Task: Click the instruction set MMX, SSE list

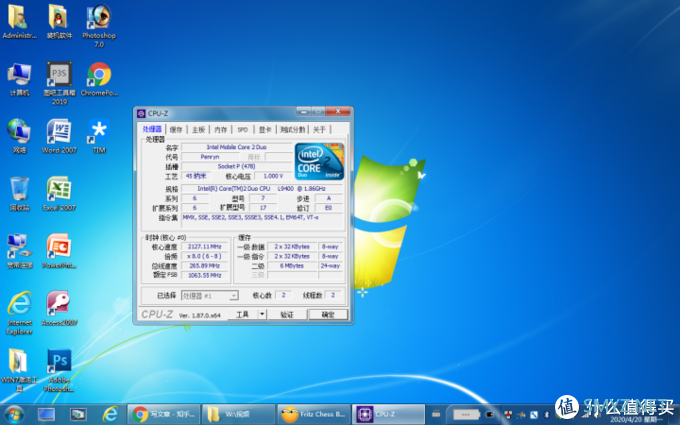Action: point(262,219)
